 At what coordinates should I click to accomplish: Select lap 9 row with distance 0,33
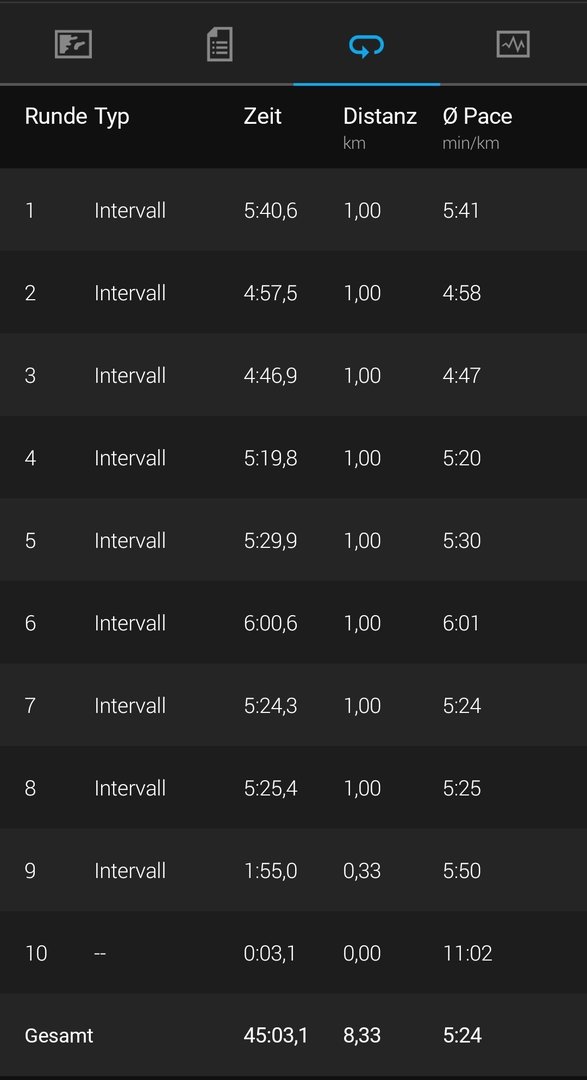(294, 870)
